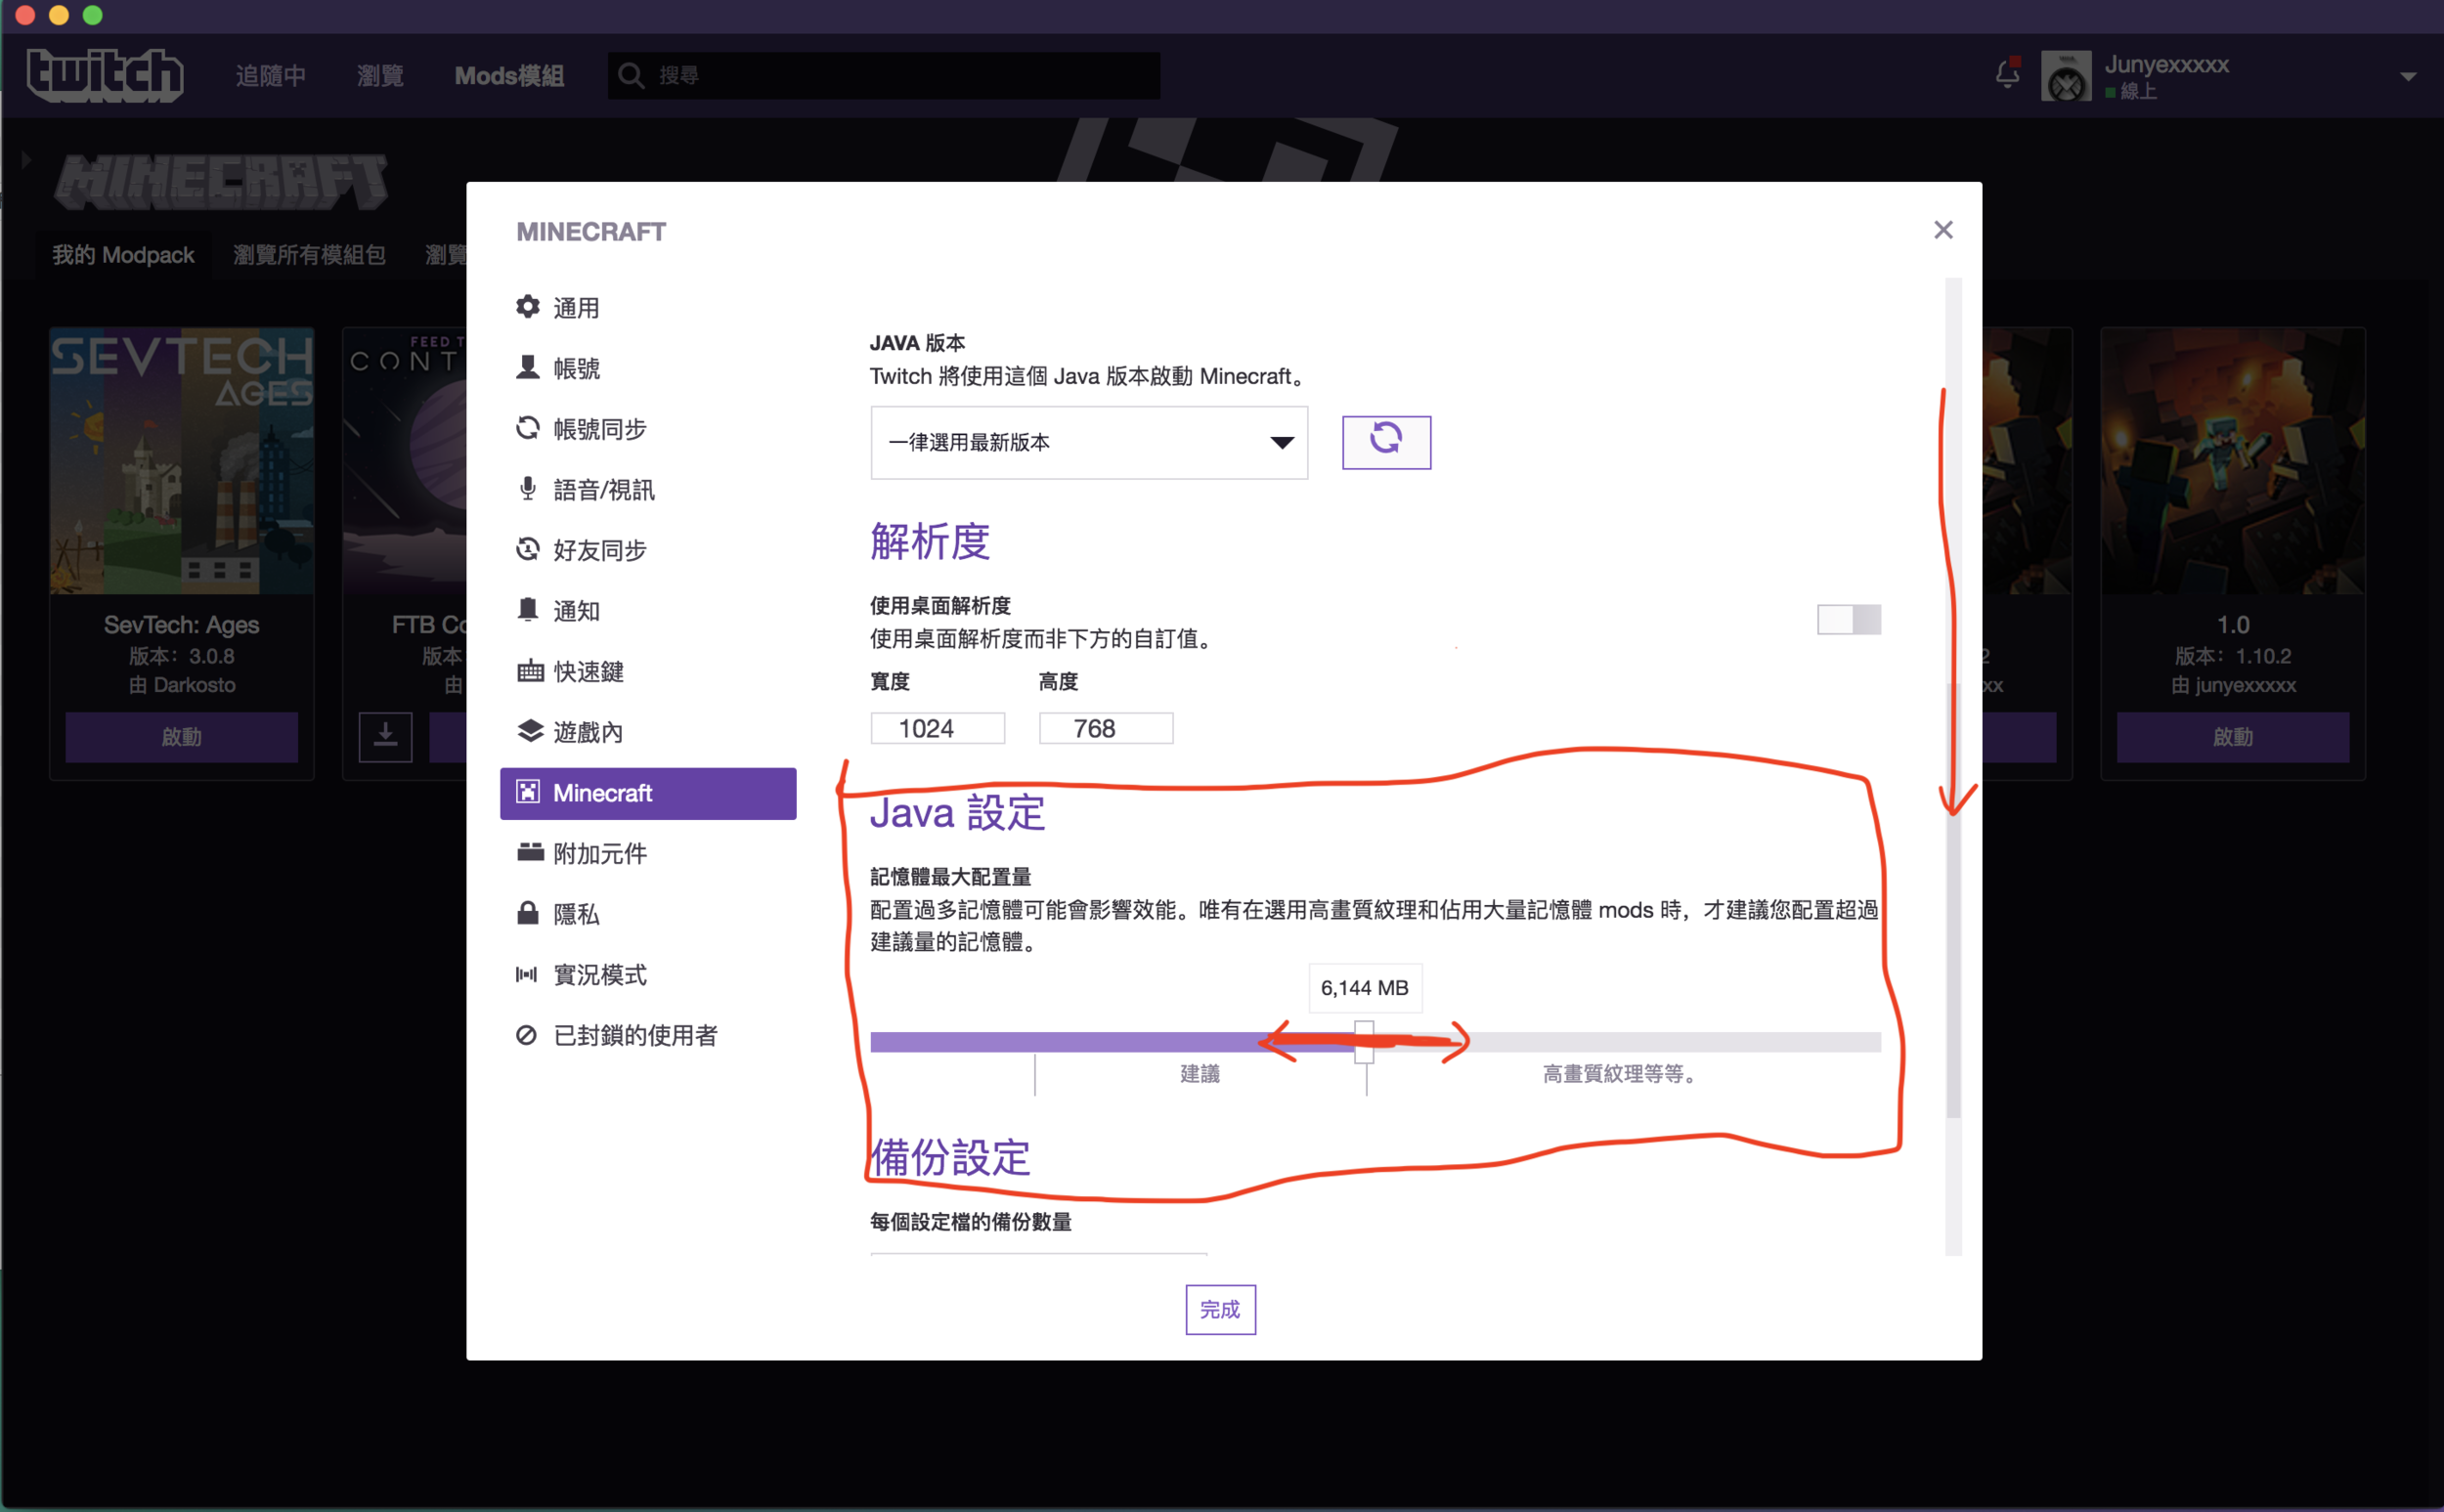2444x1512 pixels.
Task: Launch the 1.10.2 modpack with 啟動
Action: (2233, 737)
